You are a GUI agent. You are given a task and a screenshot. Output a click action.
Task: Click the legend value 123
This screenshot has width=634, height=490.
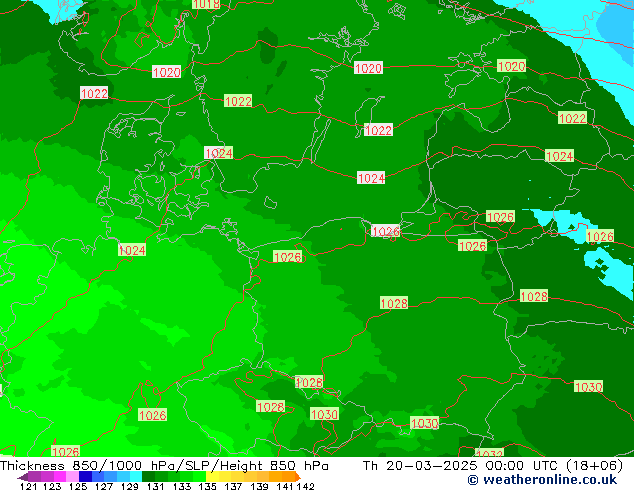coord(52,486)
